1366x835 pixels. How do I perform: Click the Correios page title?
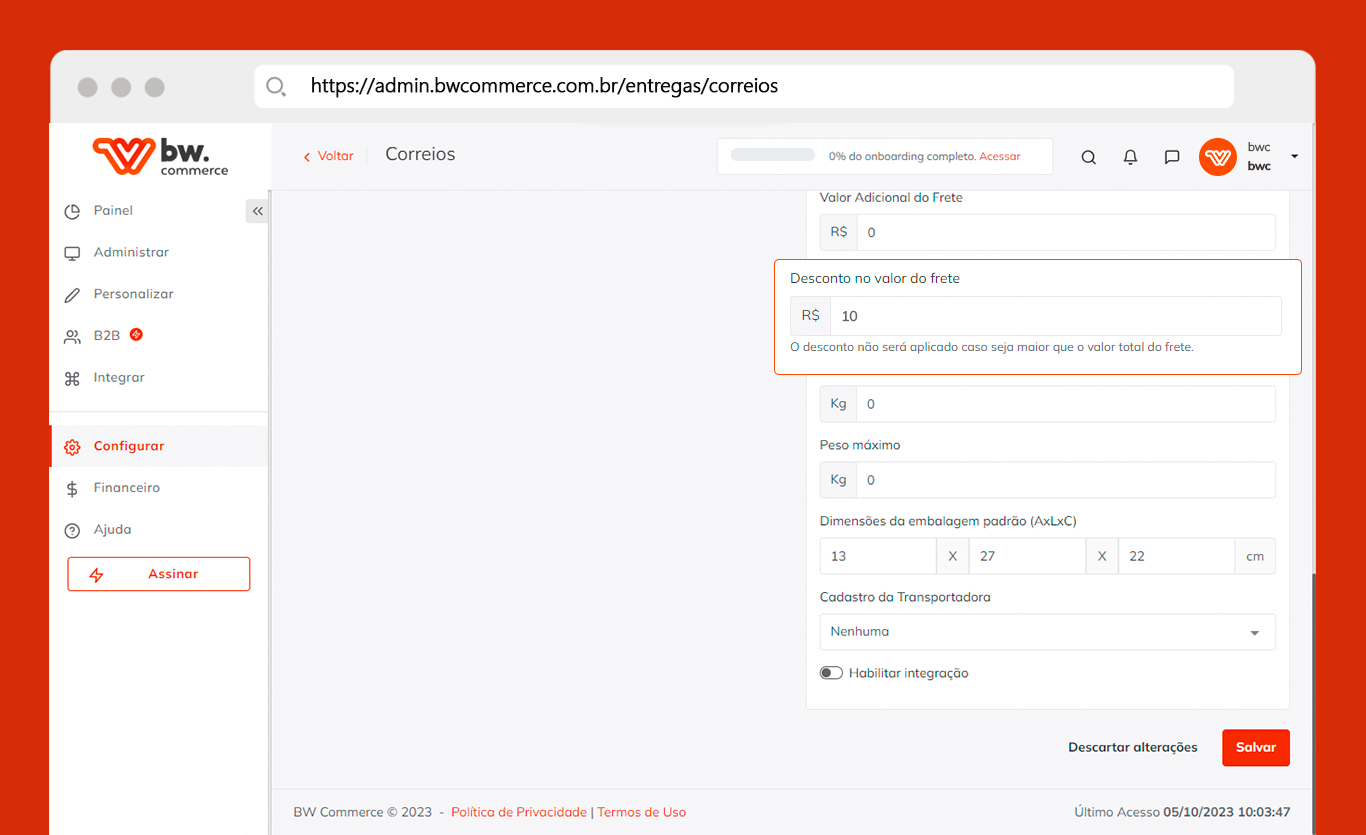pyautogui.click(x=420, y=155)
